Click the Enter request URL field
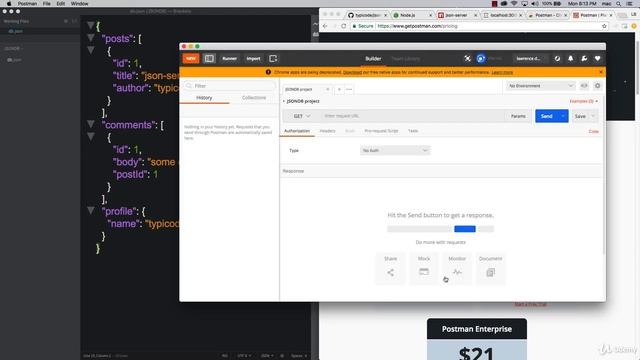This screenshot has height=360, width=640. 412,116
